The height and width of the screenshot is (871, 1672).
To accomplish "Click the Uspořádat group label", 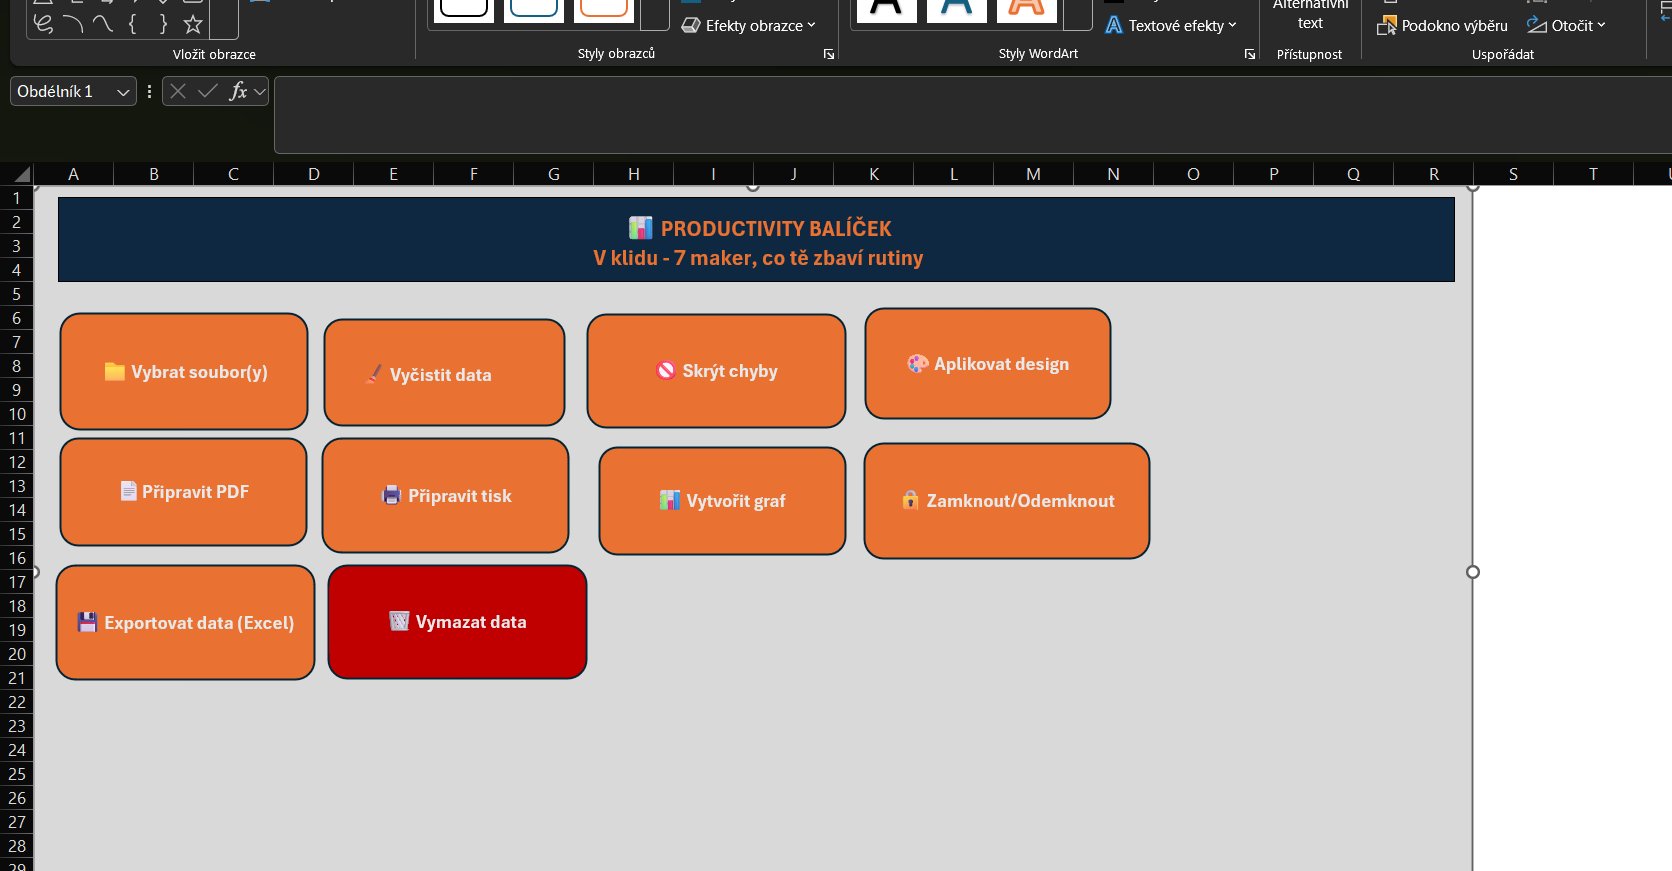I will [1503, 54].
